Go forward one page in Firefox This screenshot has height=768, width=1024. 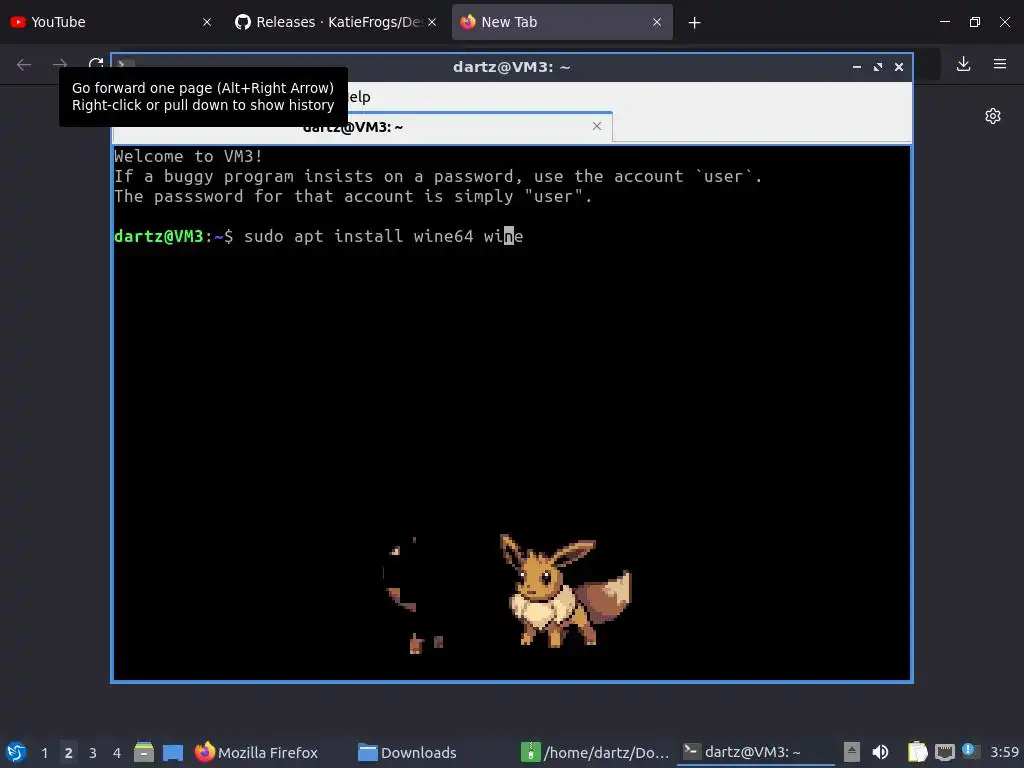(59, 64)
